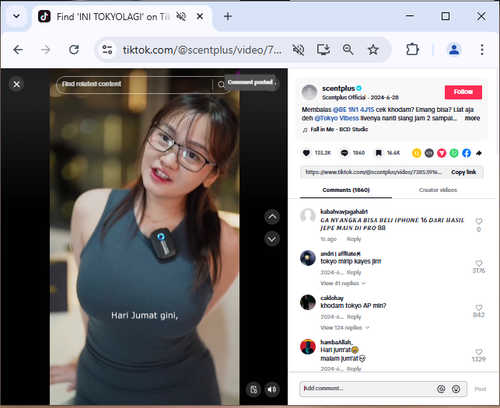Install app icon in address bar

(323, 50)
